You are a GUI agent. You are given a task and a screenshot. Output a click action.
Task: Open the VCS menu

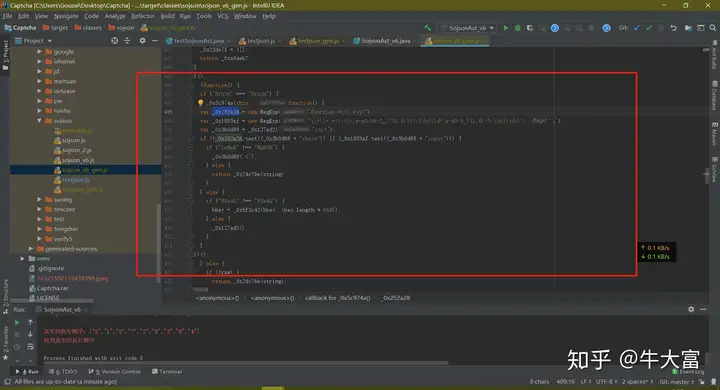coord(222,16)
